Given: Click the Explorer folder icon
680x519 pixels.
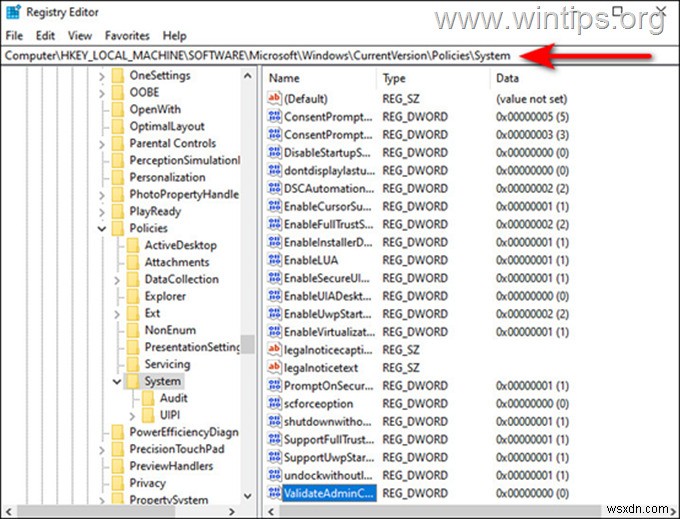Looking at the screenshot, I should [133, 296].
